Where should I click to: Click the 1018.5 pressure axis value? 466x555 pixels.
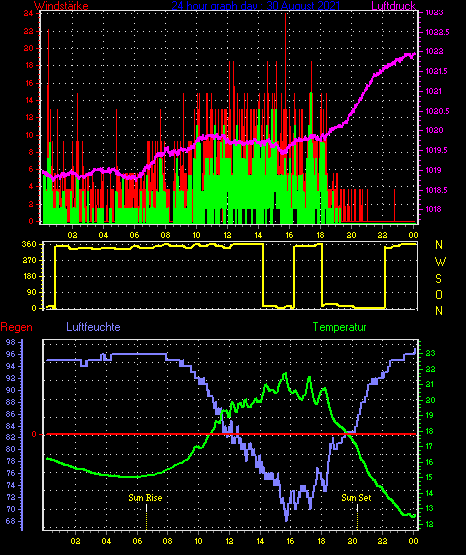436,190
